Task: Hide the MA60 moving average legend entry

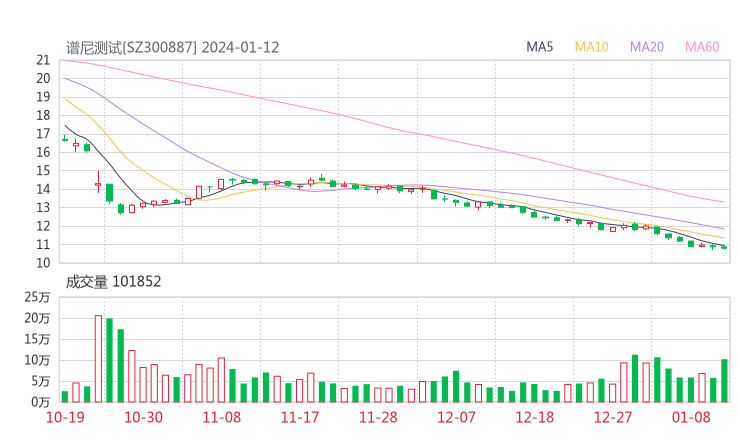Action: click(x=702, y=47)
